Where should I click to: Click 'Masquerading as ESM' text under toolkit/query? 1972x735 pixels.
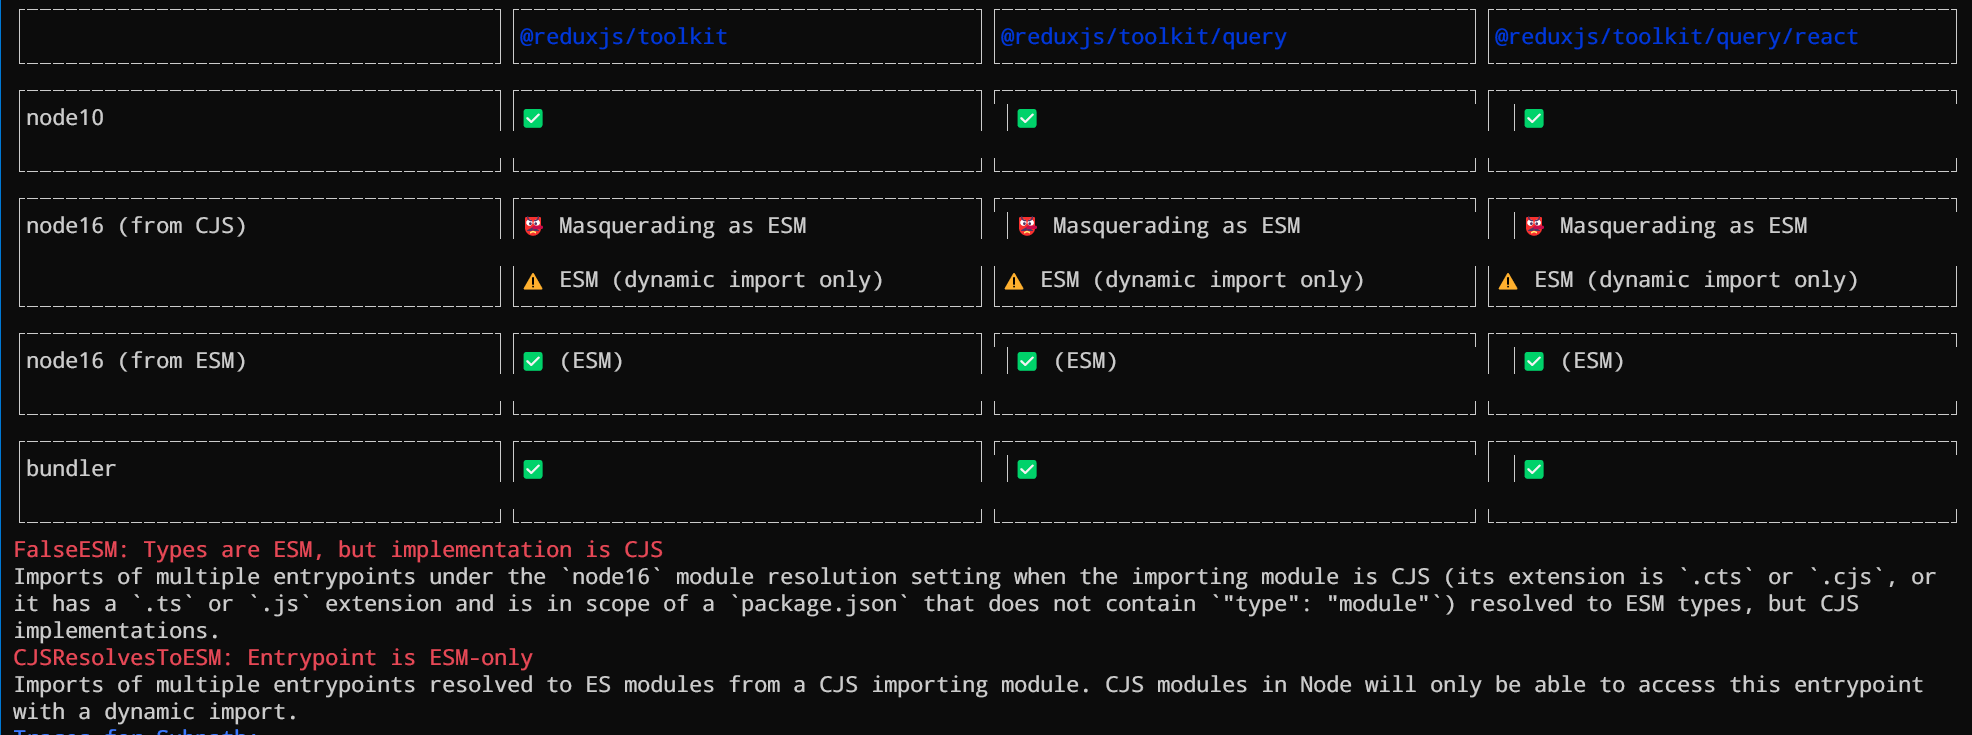point(1176,226)
